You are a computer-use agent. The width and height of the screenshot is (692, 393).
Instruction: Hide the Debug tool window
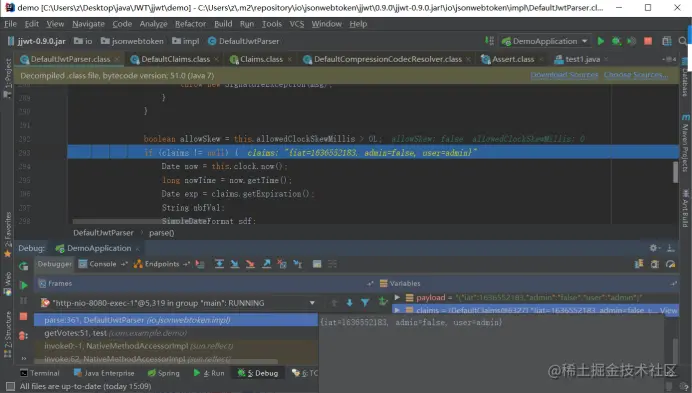670,248
